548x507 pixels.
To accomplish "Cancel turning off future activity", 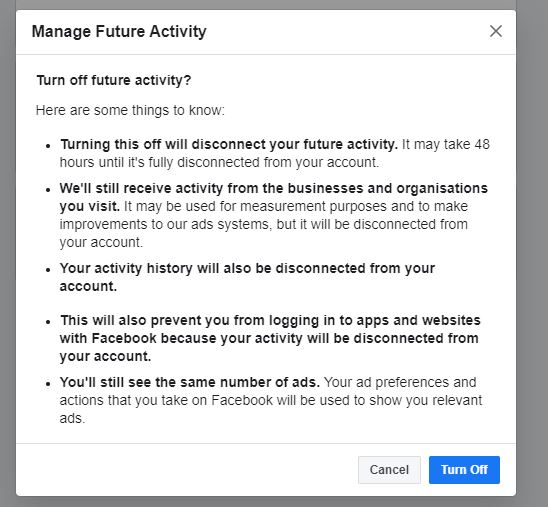I will (x=389, y=470).
